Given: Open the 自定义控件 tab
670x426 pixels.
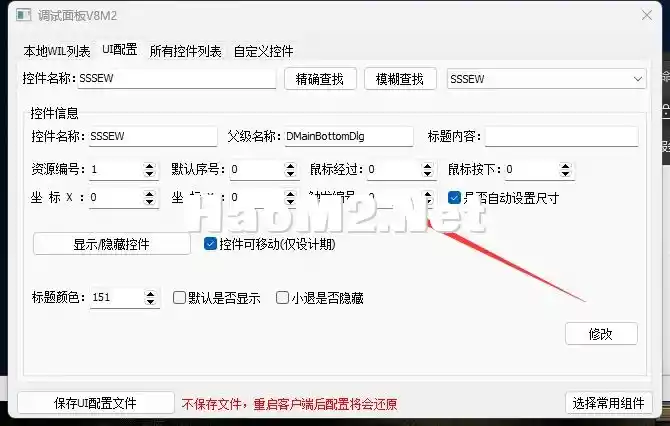Looking at the screenshot, I should [263, 51].
